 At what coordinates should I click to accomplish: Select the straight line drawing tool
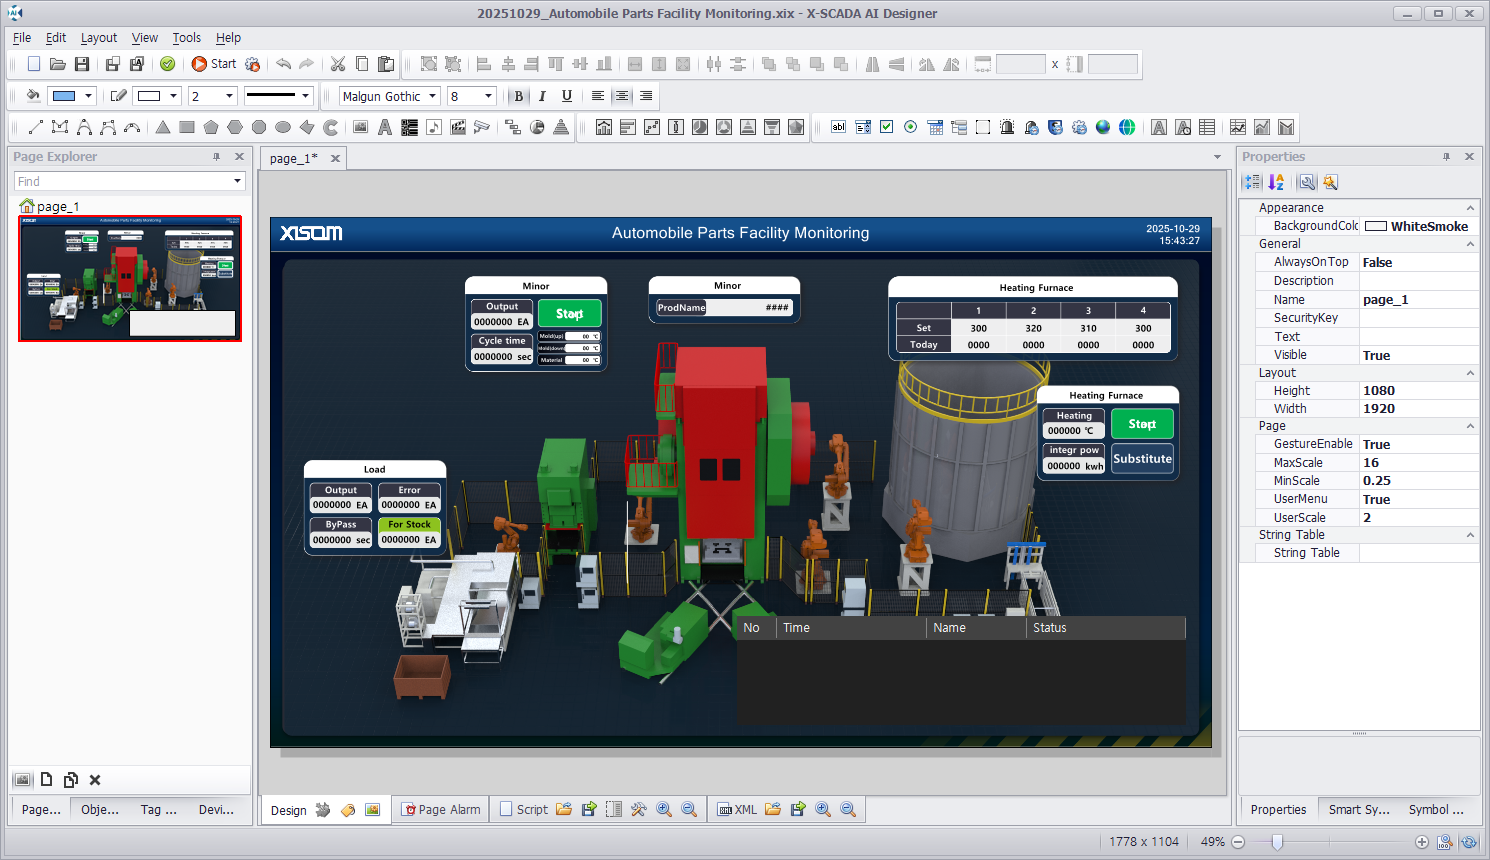coord(36,127)
